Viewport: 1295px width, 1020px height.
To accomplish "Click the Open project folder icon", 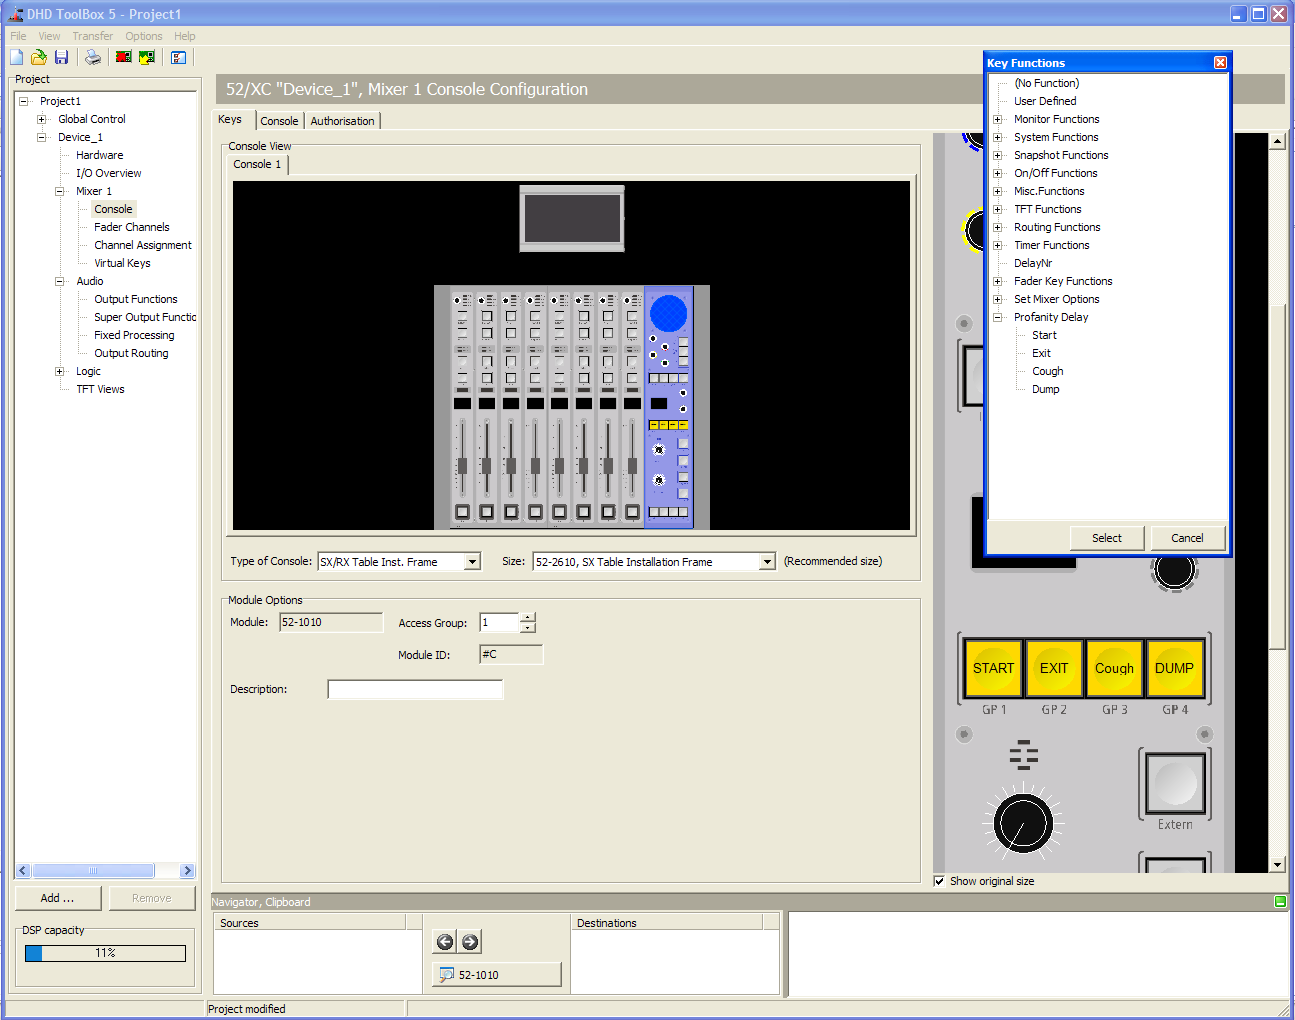I will [x=39, y=57].
